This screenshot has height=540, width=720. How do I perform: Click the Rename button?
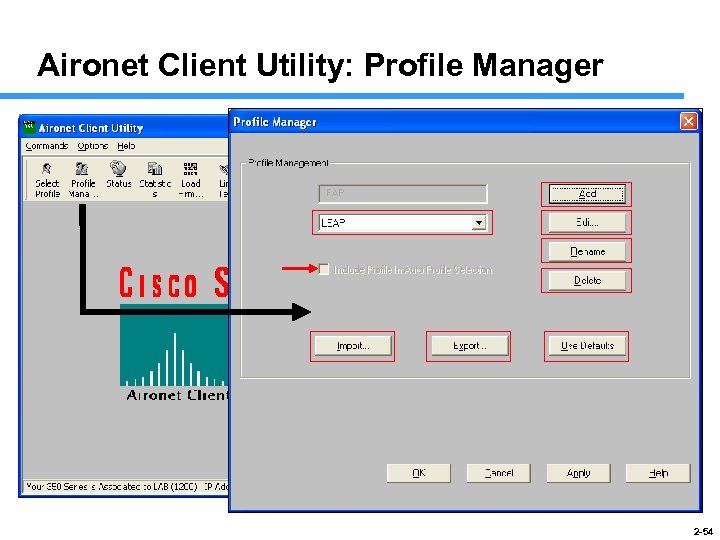point(587,252)
